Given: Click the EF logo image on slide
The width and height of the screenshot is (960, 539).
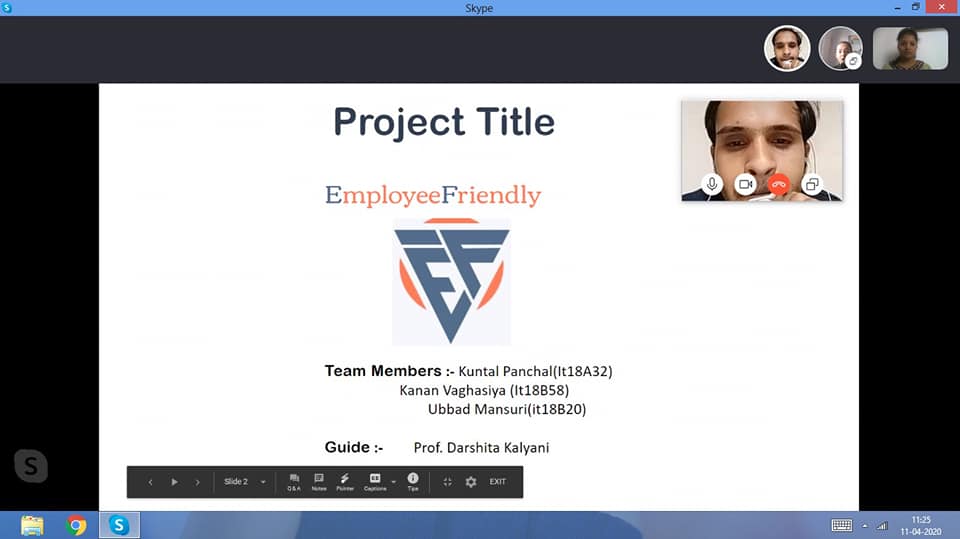Looking at the screenshot, I should pyautogui.click(x=451, y=281).
